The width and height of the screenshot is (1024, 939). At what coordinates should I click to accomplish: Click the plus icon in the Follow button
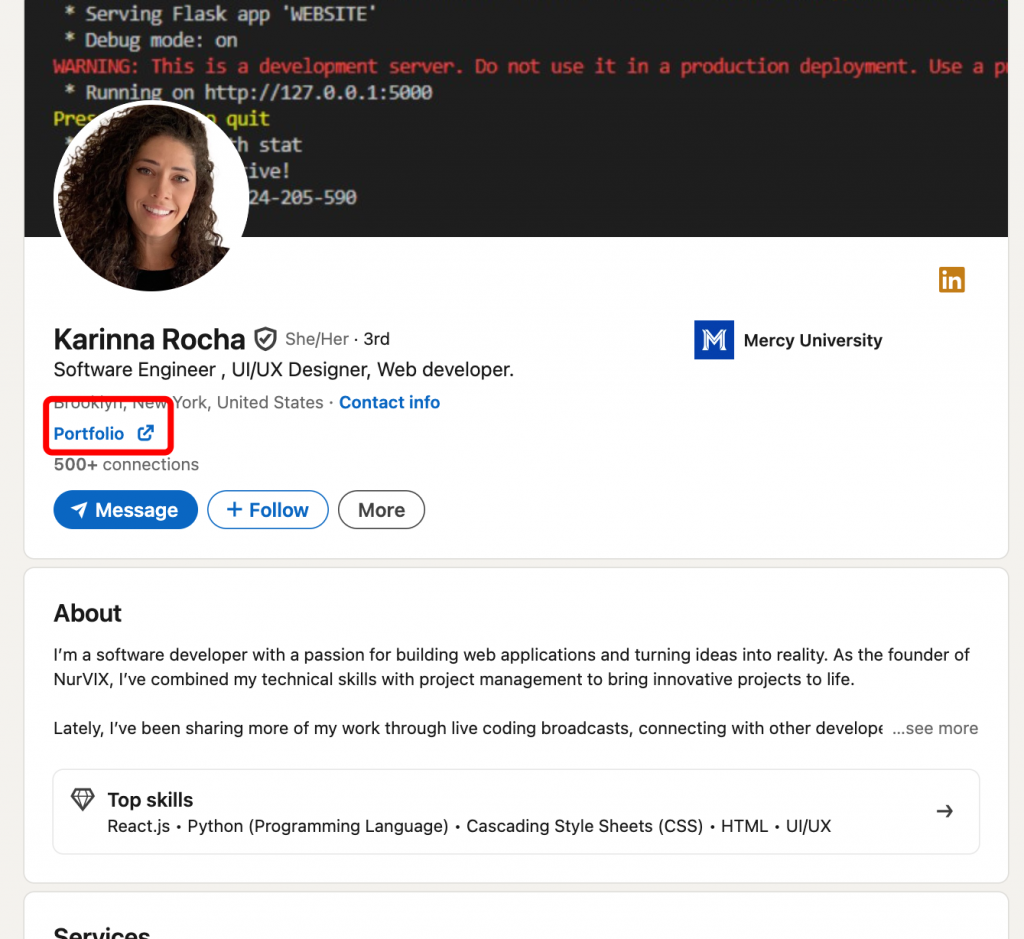click(235, 510)
